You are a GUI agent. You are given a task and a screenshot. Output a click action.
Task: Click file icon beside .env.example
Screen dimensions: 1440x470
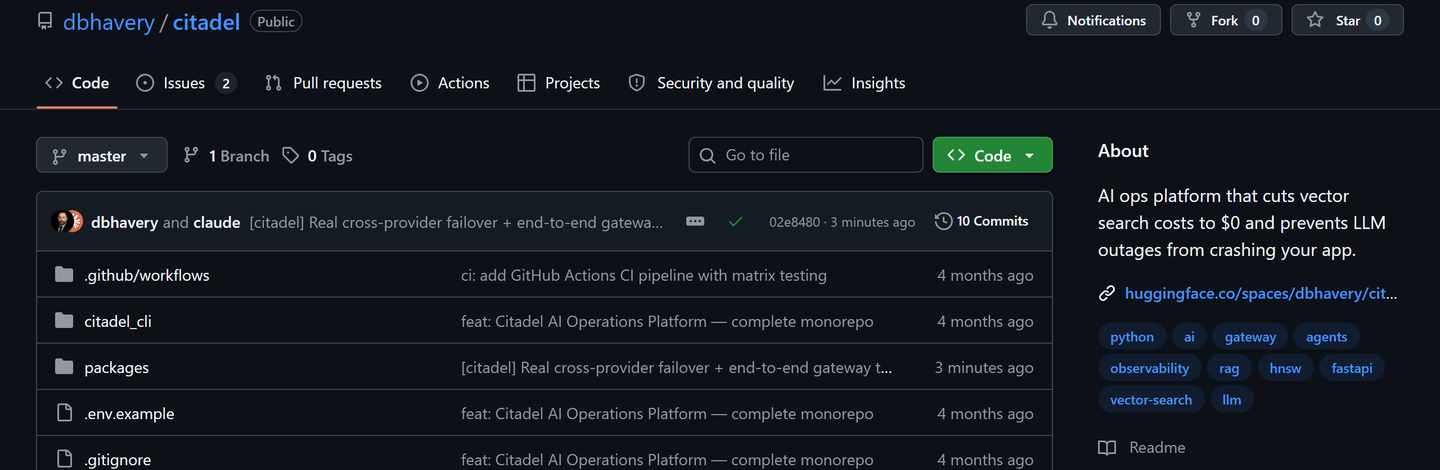pyautogui.click(x=65, y=412)
